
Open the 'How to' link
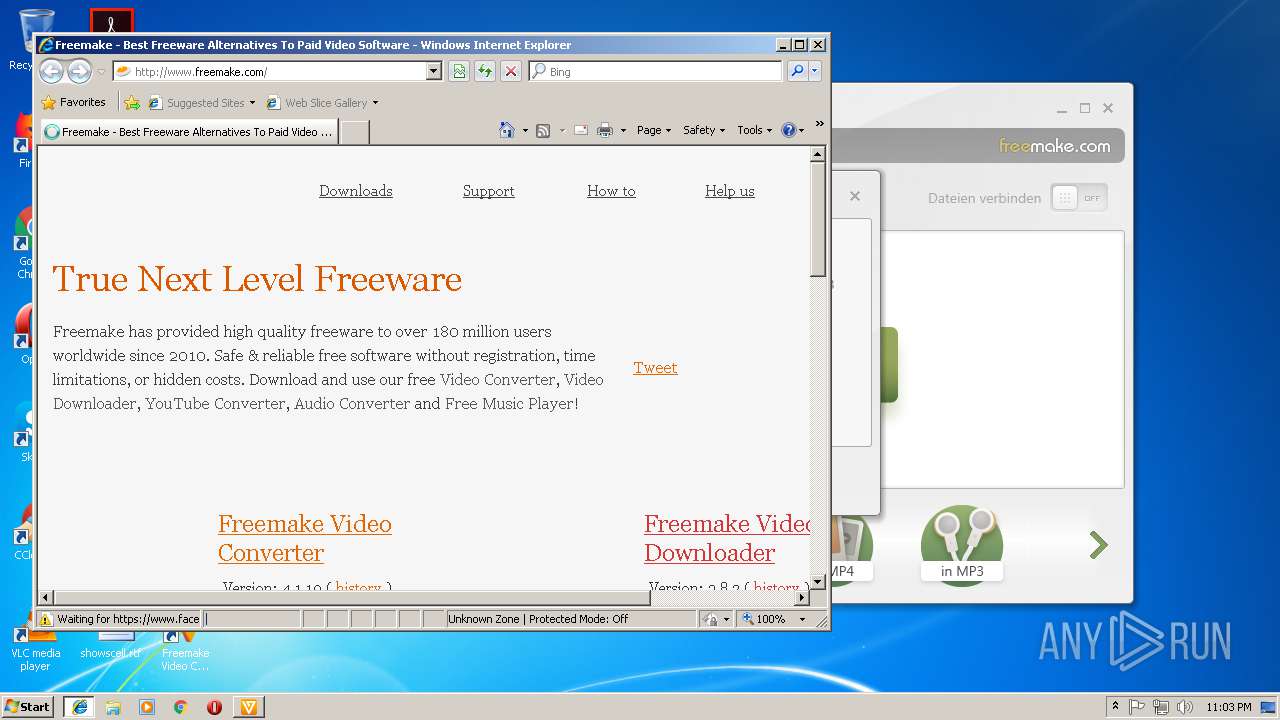click(611, 191)
